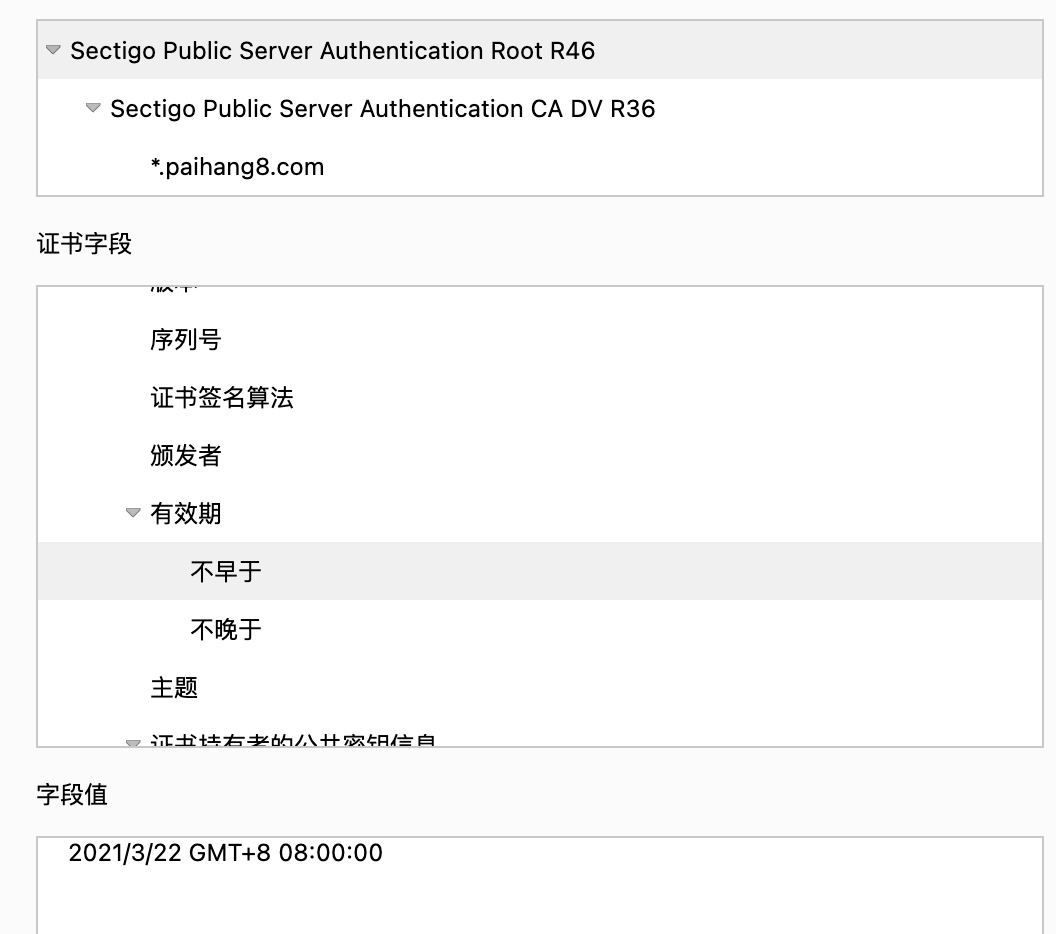Image resolution: width=1056 pixels, height=934 pixels.
Task: Select the 主题 field
Action: pyautogui.click(x=174, y=688)
